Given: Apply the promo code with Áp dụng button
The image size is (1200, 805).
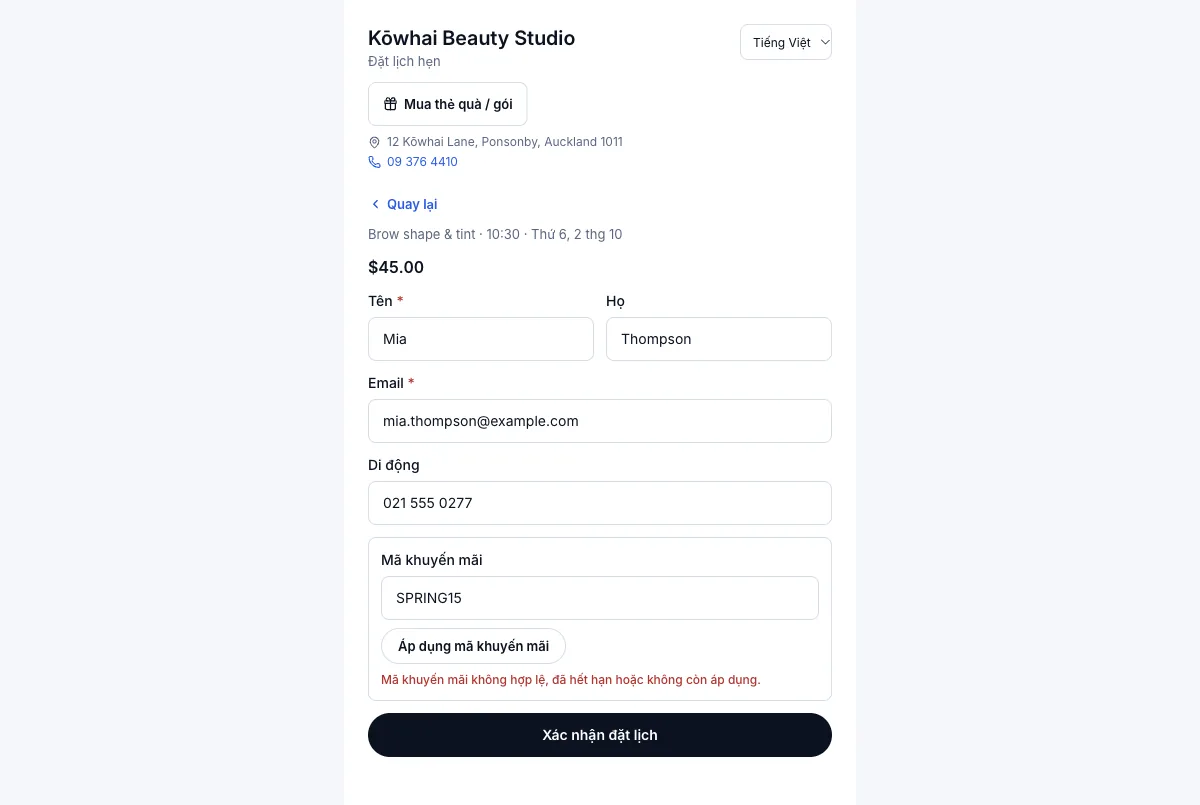Looking at the screenshot, I should tap(473, 646).
